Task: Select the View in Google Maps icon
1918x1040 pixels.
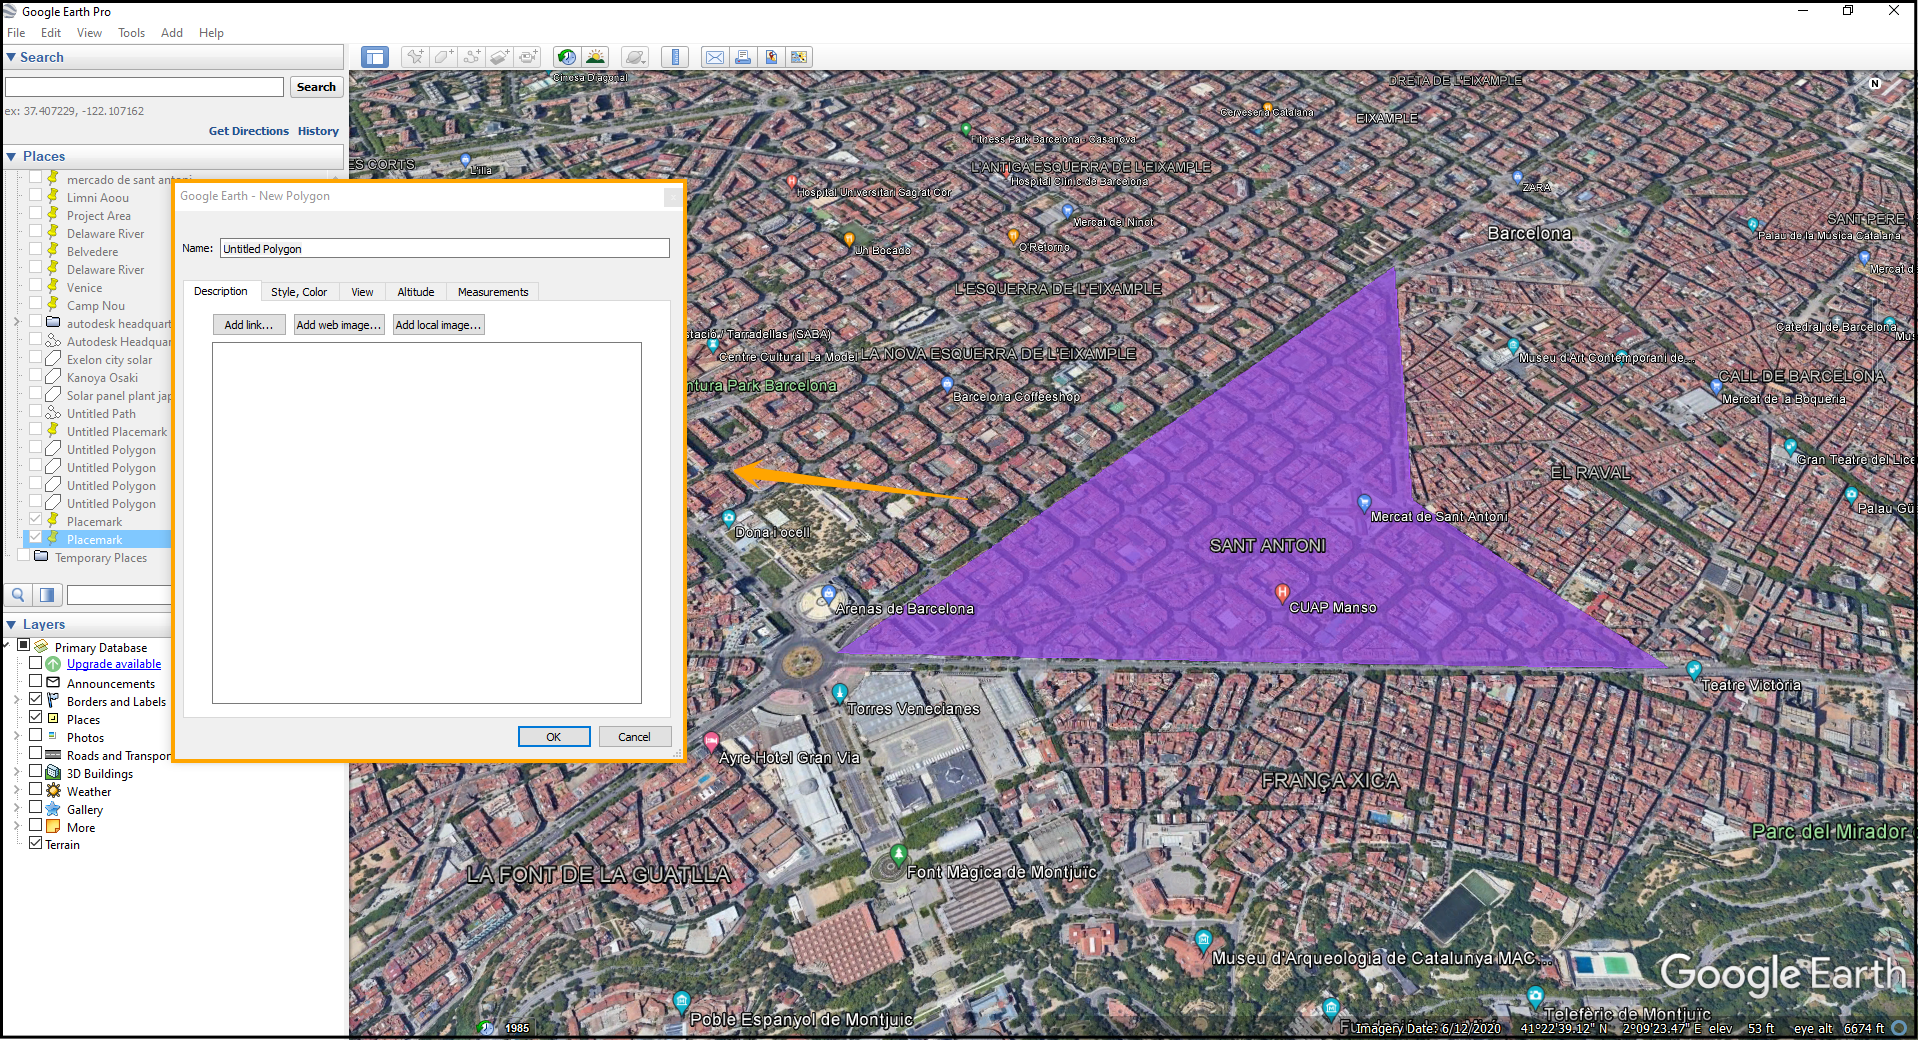Action: [799, 57]
